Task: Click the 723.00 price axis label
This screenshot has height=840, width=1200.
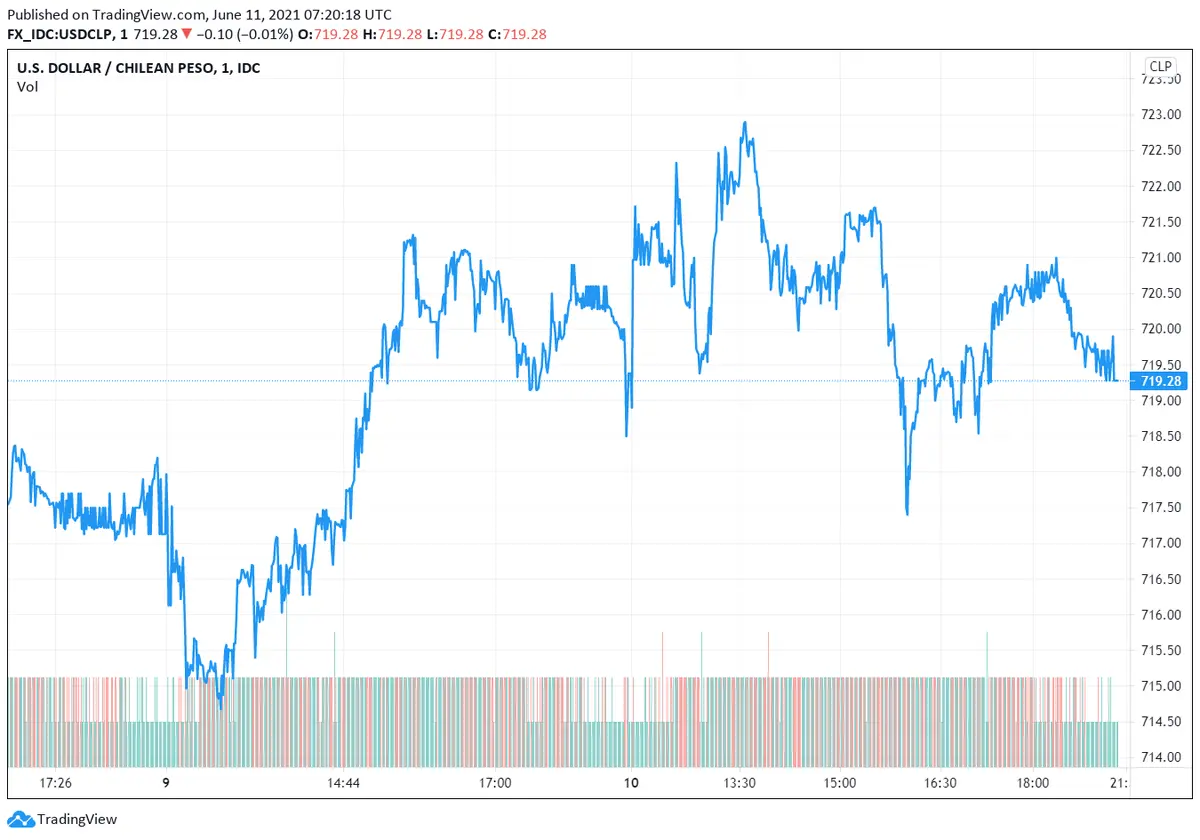Action: 1160,114
